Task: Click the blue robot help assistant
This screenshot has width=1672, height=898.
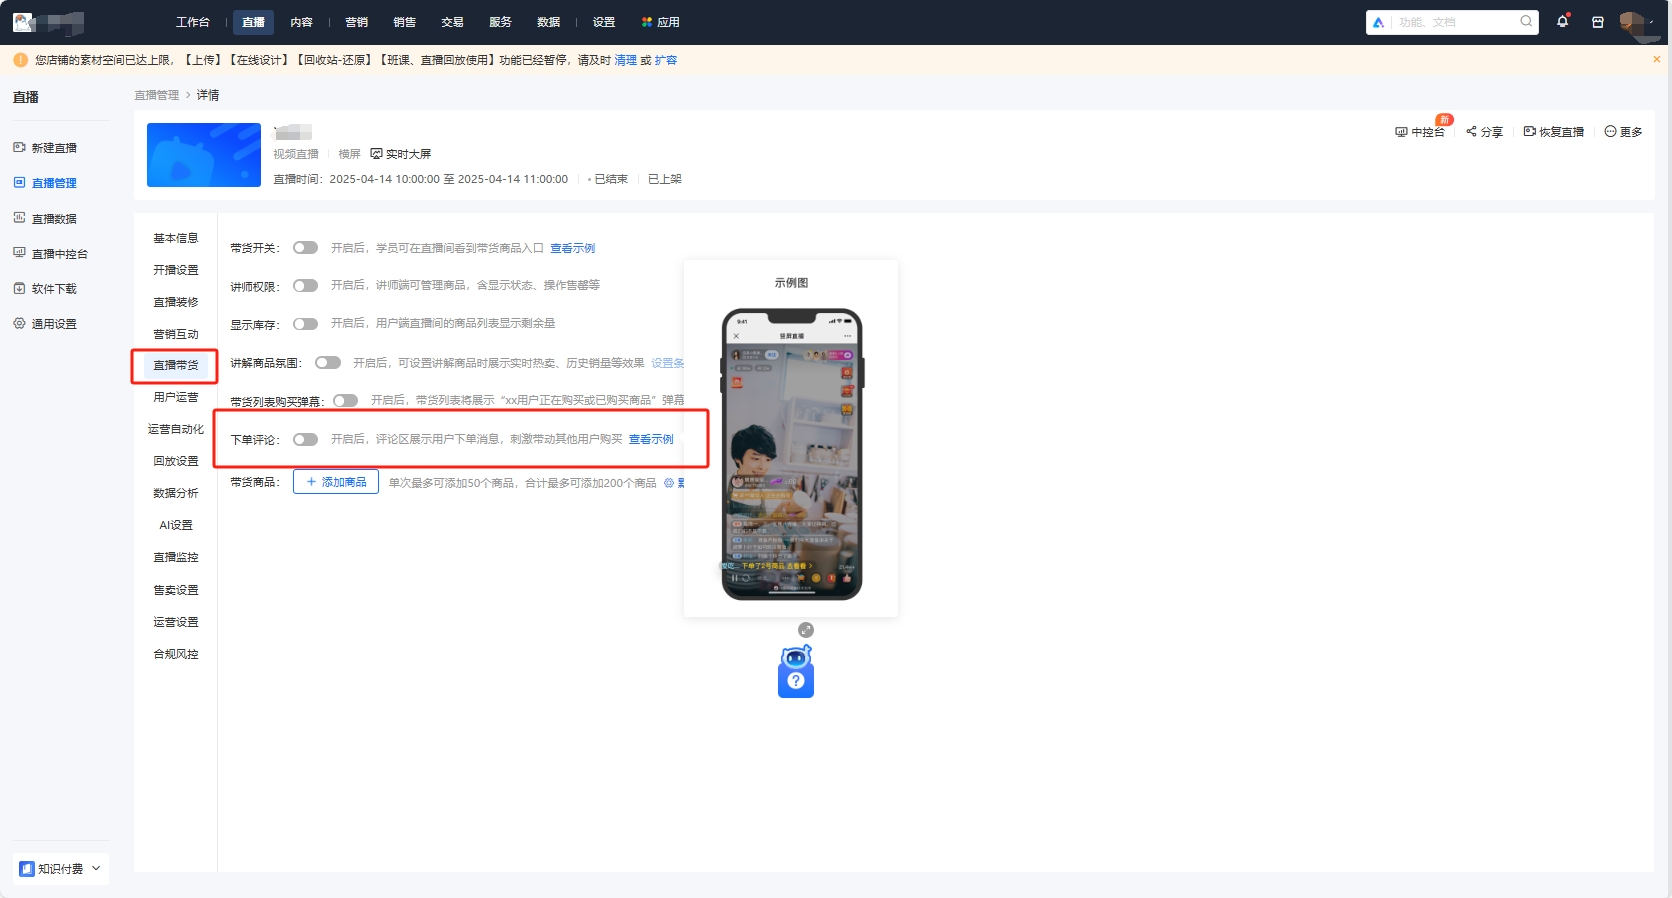Action: [x=796, y=672]
